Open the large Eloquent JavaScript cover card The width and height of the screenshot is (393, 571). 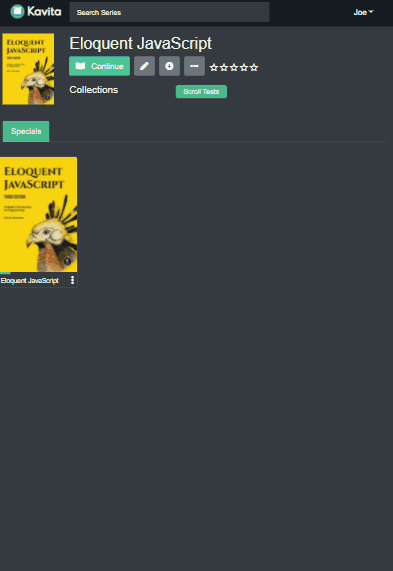(x=38, y=214)
